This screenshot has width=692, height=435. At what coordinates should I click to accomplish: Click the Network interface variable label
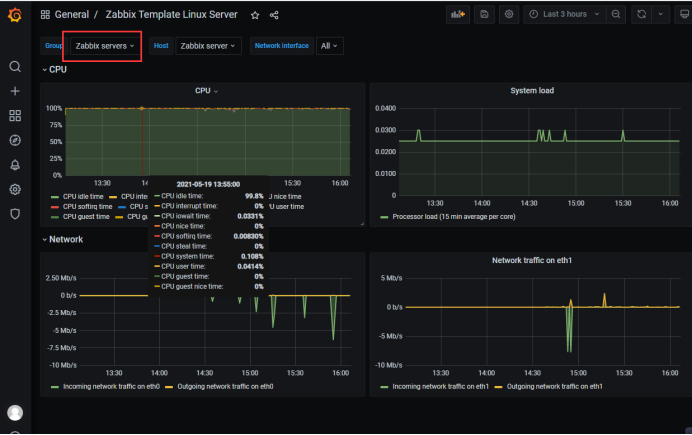click(282, 46)
